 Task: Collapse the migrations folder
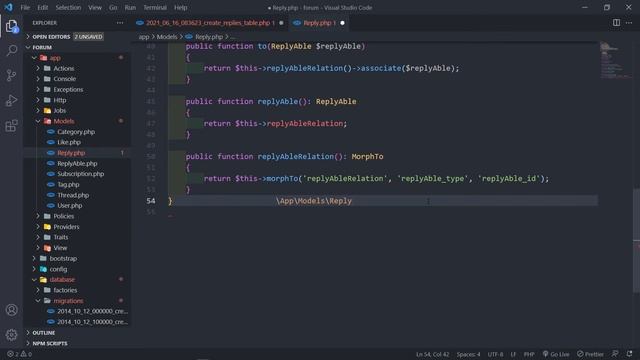point(78,301)
